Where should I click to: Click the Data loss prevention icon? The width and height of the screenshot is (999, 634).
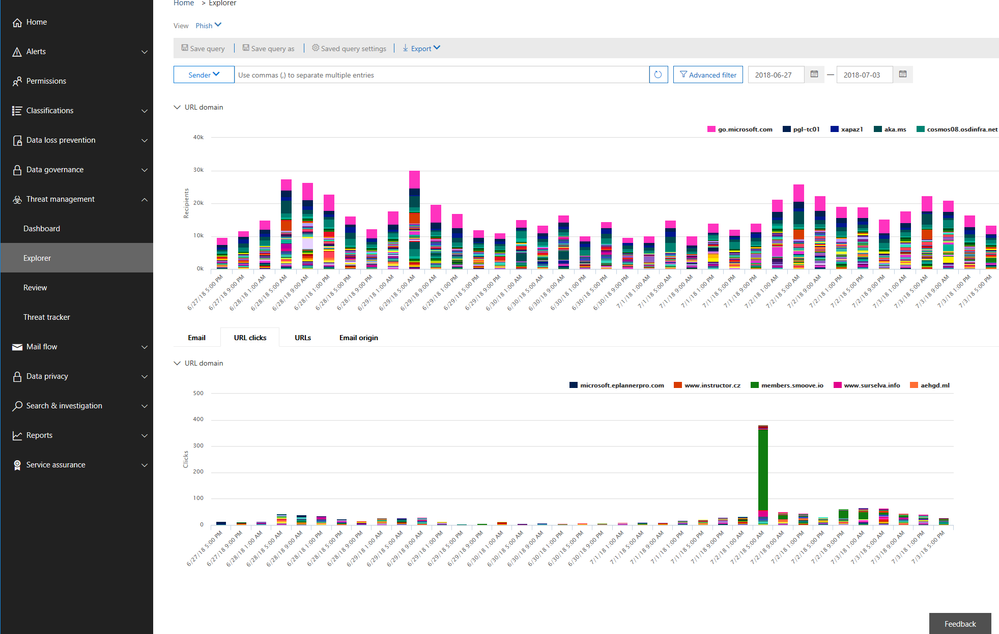pyautogui.click(x=17, y=140)
